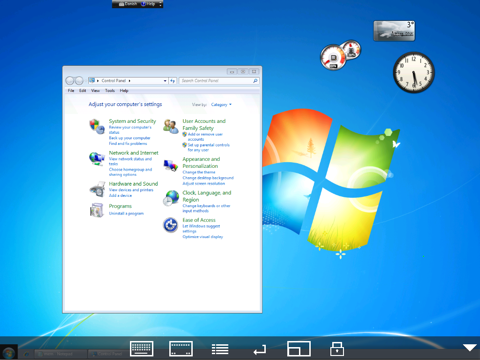This screenshot has height=360, width=480.
Task: Open the Tools menu
Action: coord(110,91)
